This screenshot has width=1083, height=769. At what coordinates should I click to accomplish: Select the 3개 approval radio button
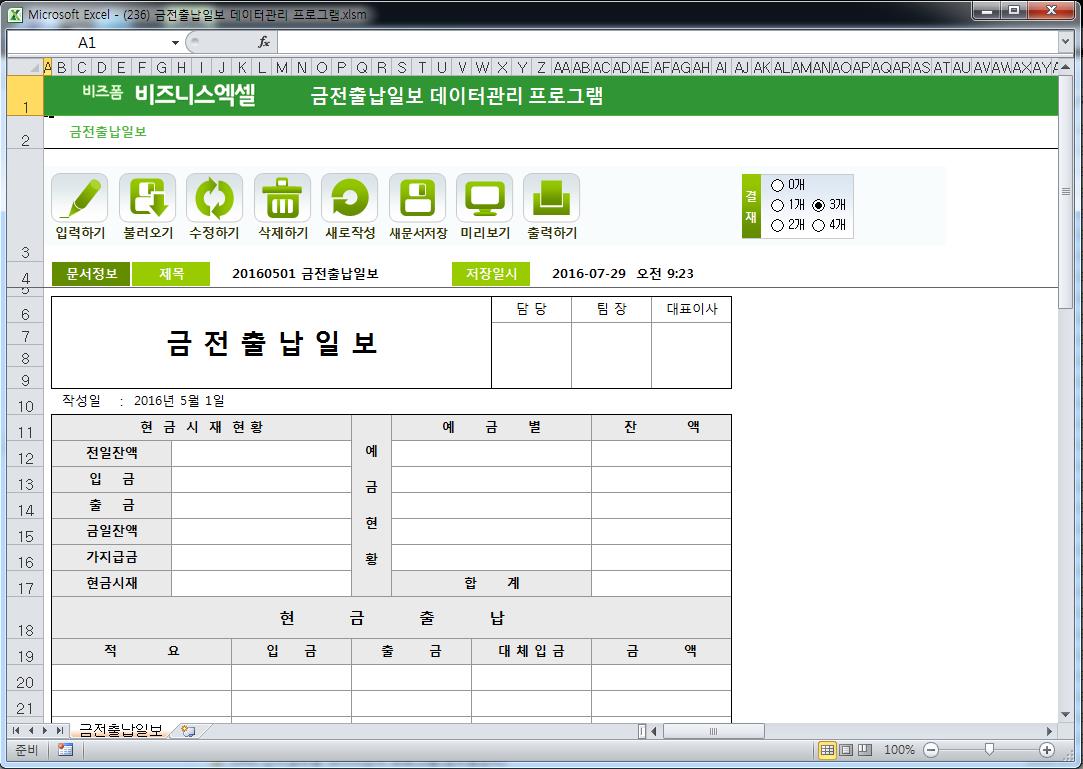[x=818, y=205]
